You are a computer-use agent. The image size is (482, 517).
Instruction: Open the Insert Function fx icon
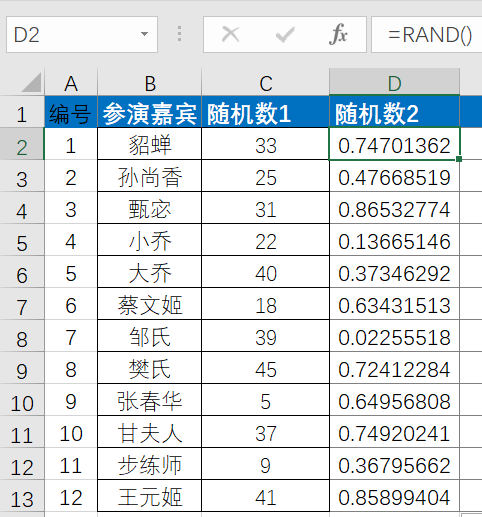coord(338,34)
